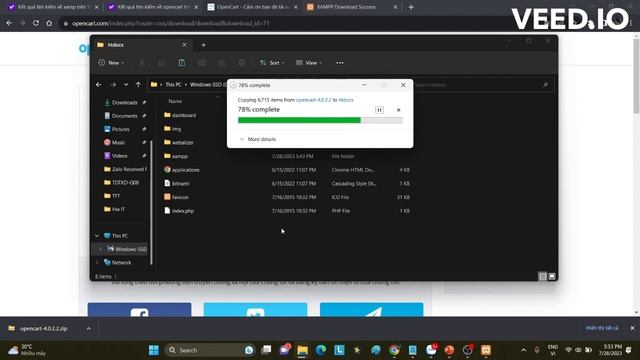Viewport: 640px width, 360px height.
Task: Pause the file copy operation
Action: 379,110
